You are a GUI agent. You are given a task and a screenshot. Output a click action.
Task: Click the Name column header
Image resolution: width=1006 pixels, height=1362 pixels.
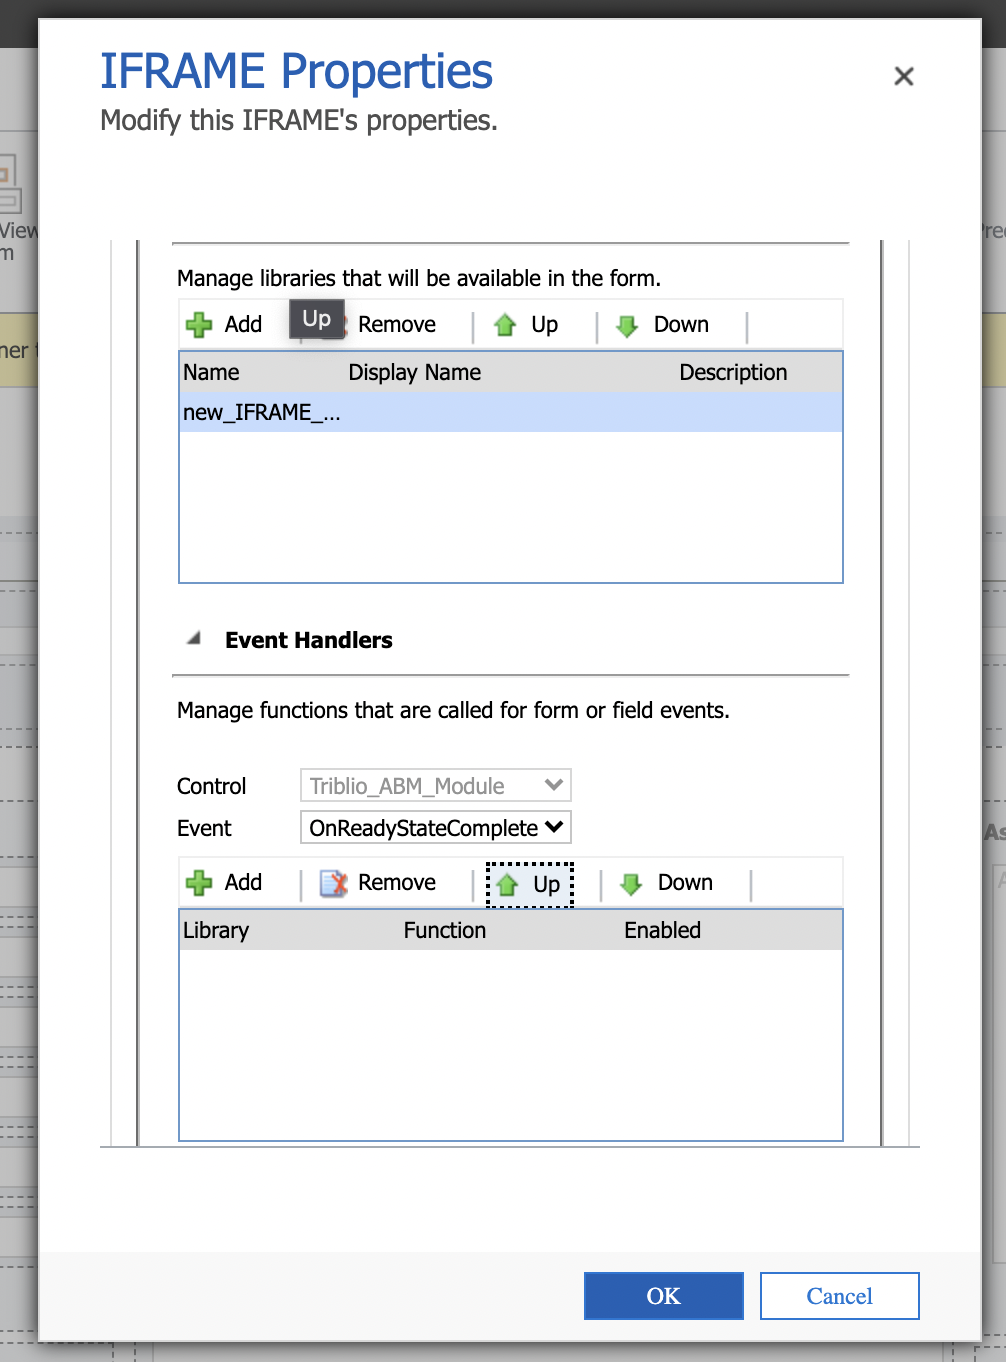[x=211, y=372]
